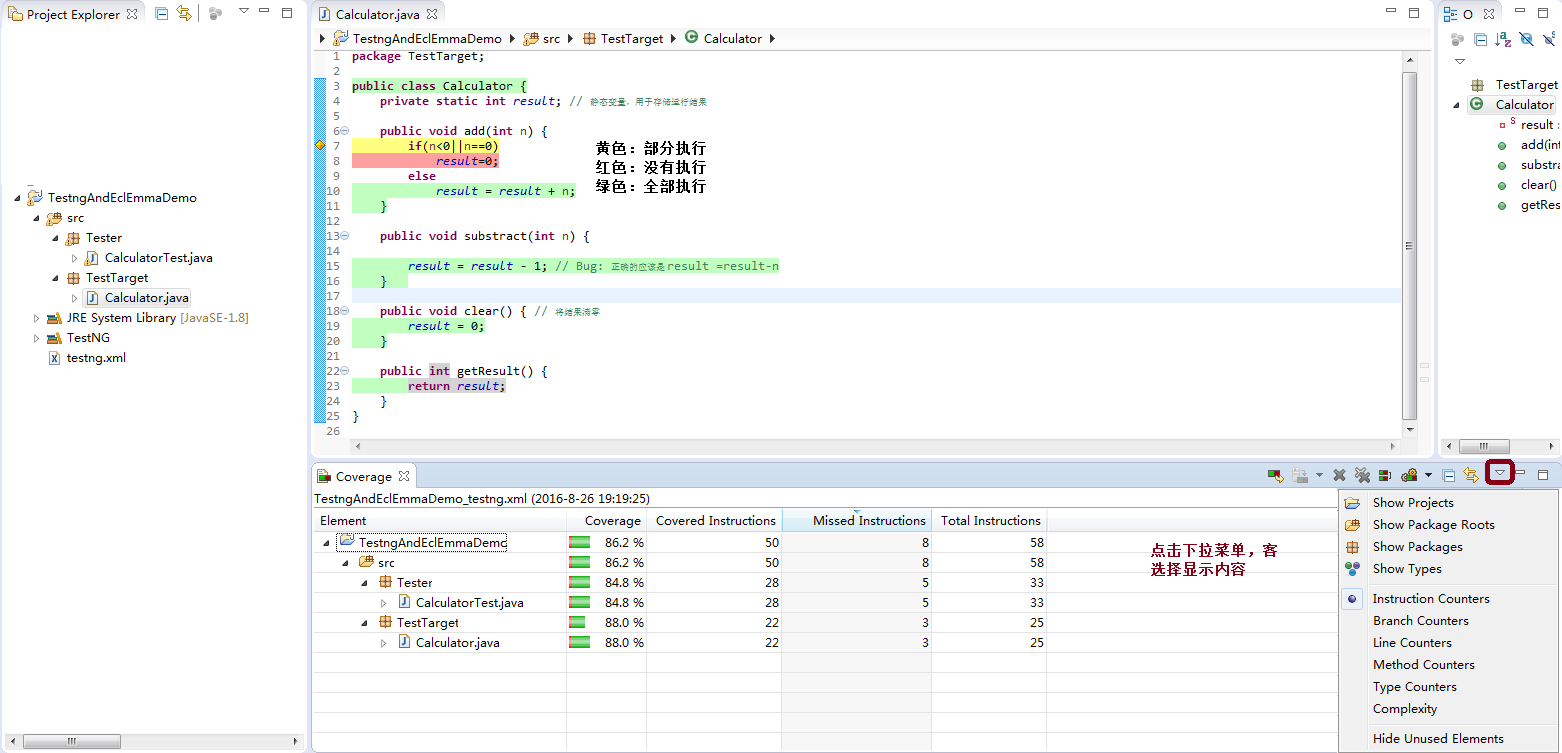The width and height of the screenshot is (1562, 753).
Task: Expand the JRE System Library node
Action: click(x=37, y=318)
